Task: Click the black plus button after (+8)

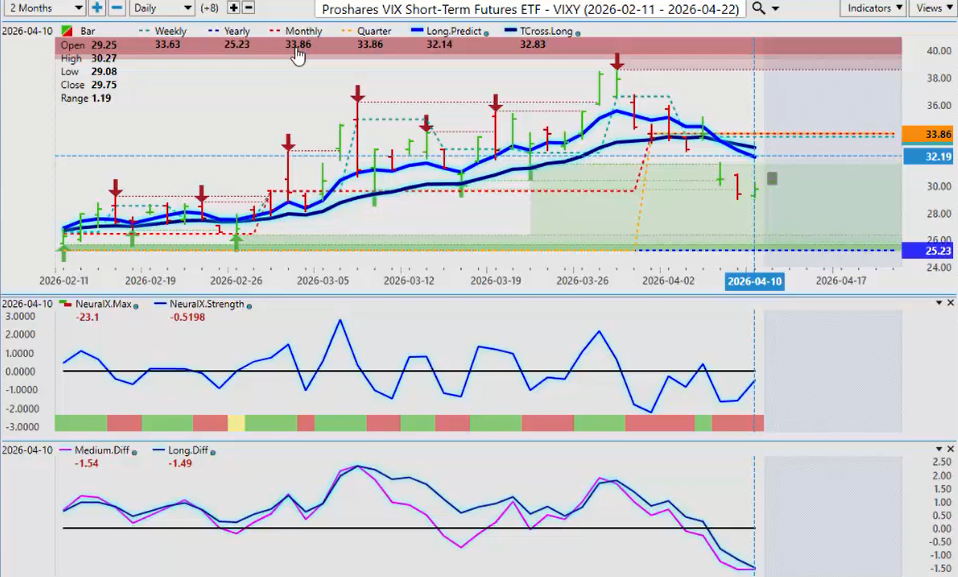Action: pyautogui.click(x=233, y=8)
